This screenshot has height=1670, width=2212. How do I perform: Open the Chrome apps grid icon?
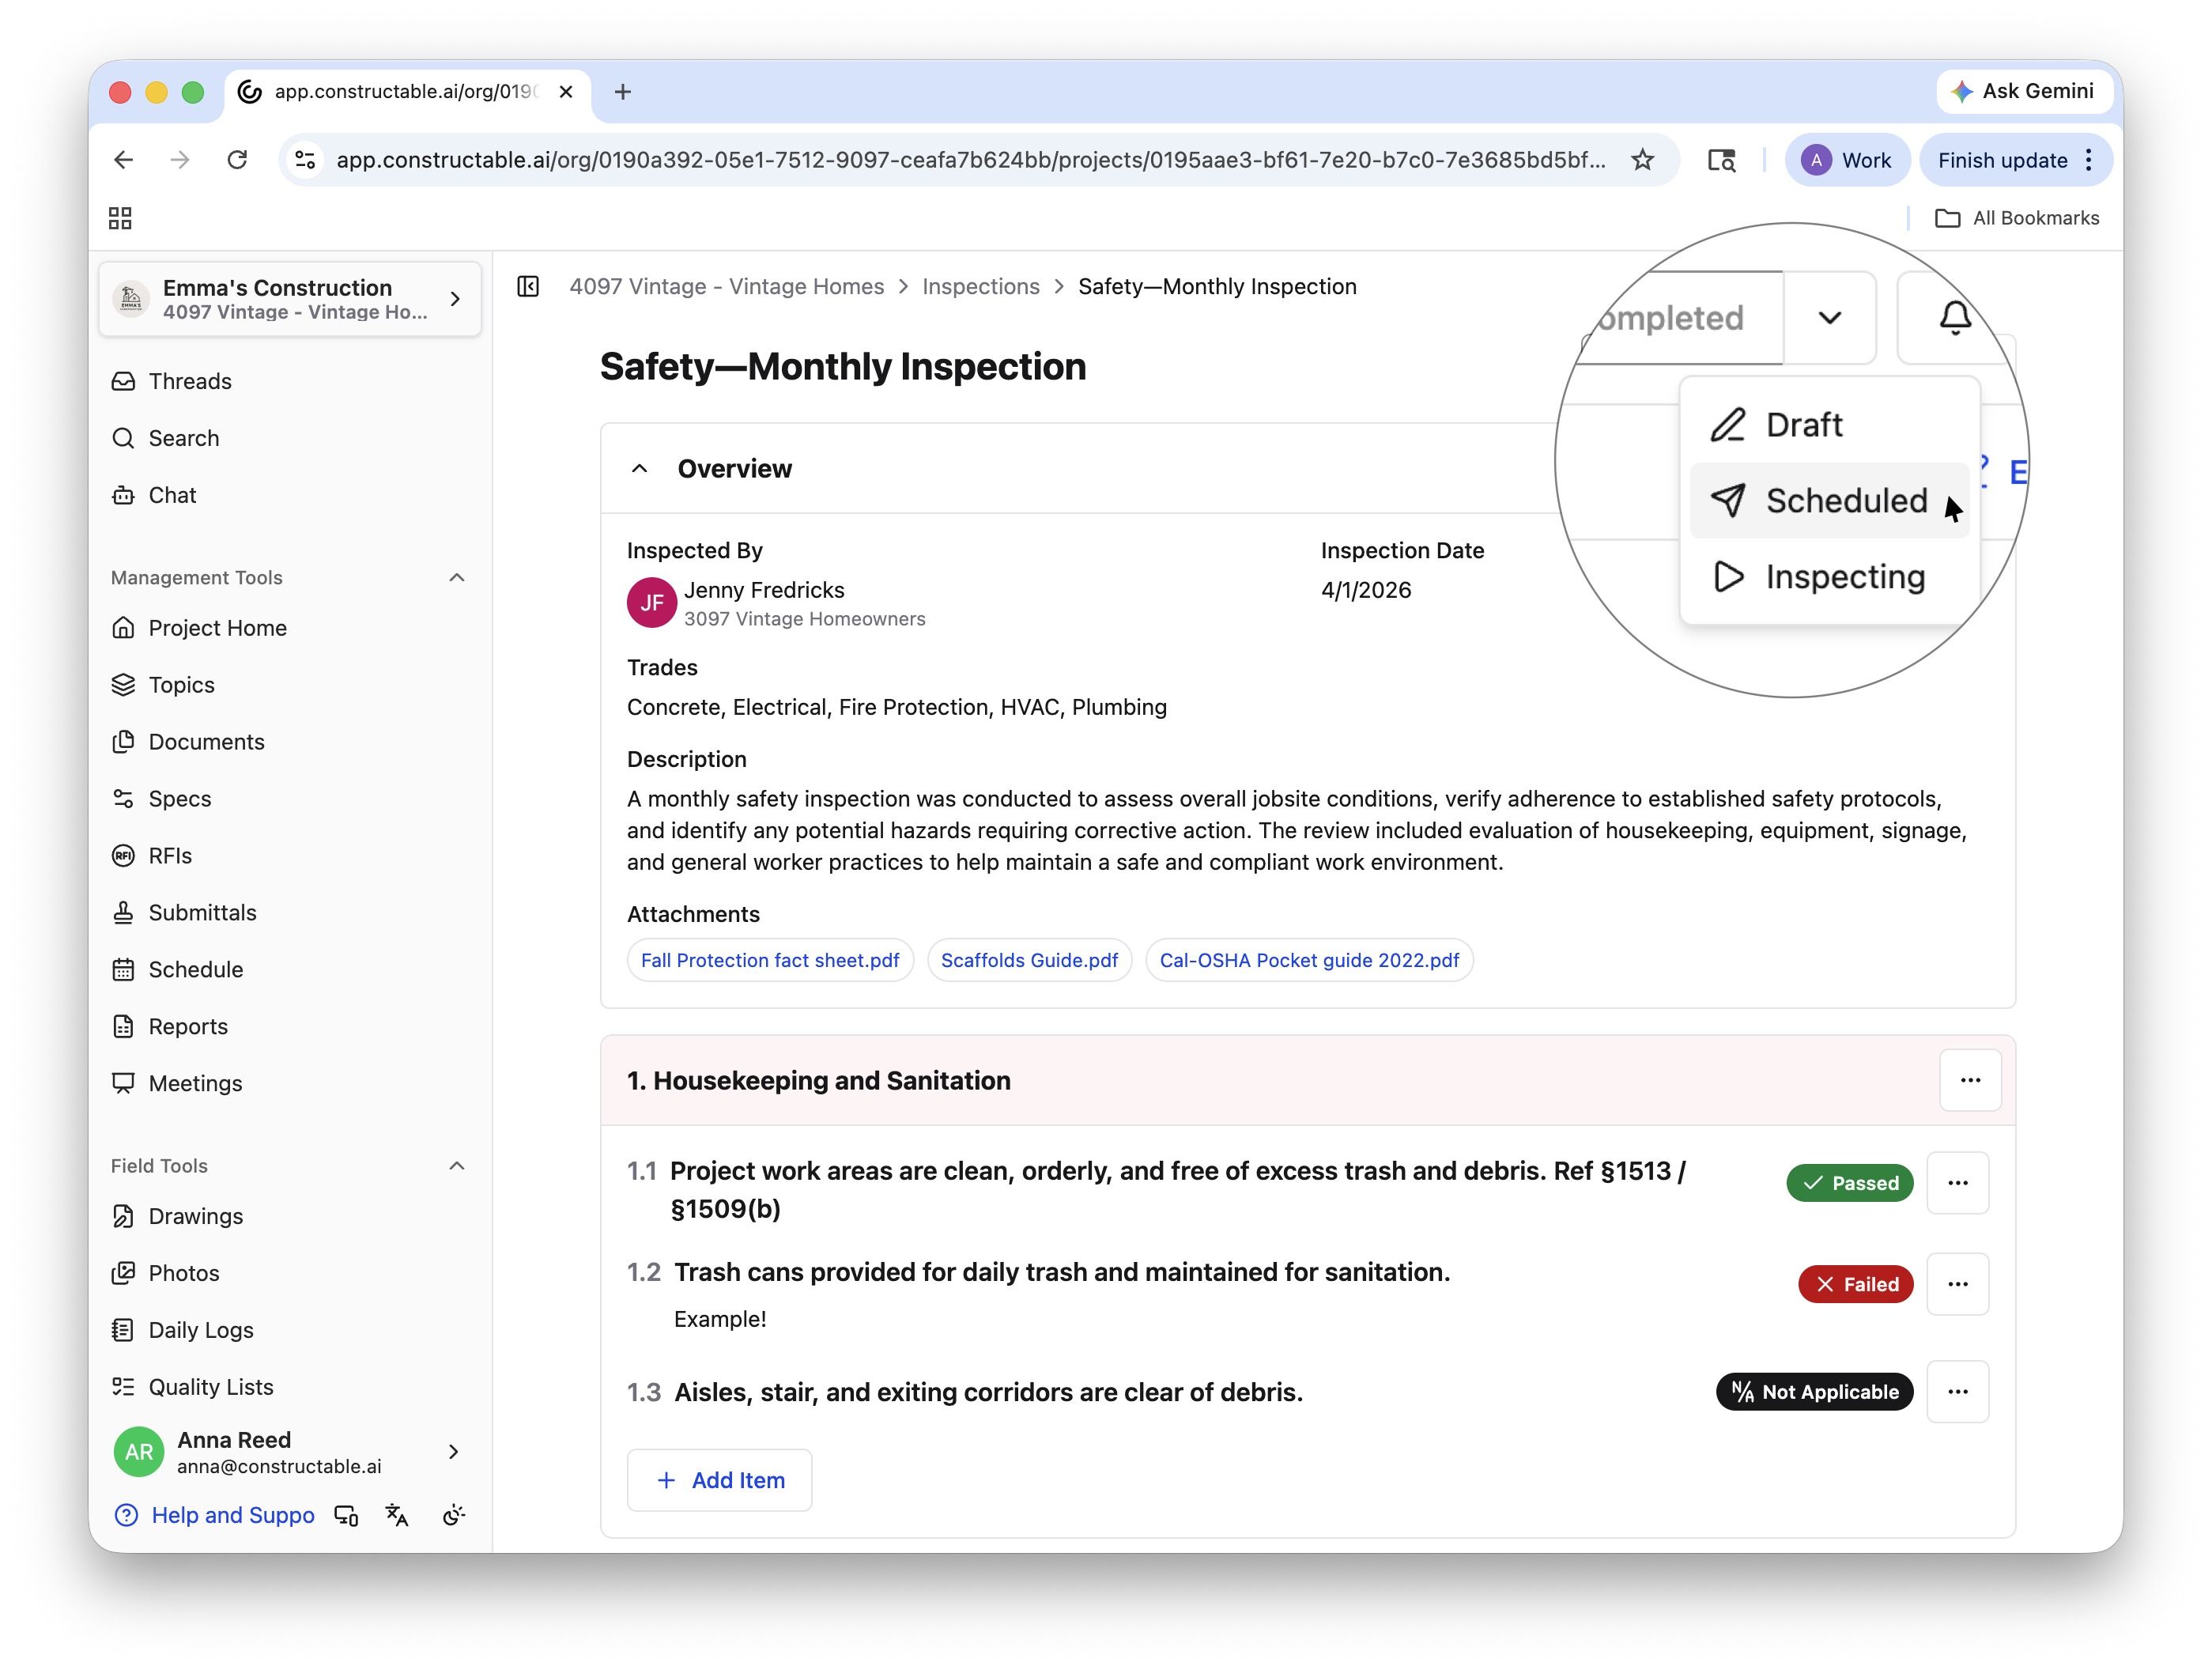coord(120,218)
